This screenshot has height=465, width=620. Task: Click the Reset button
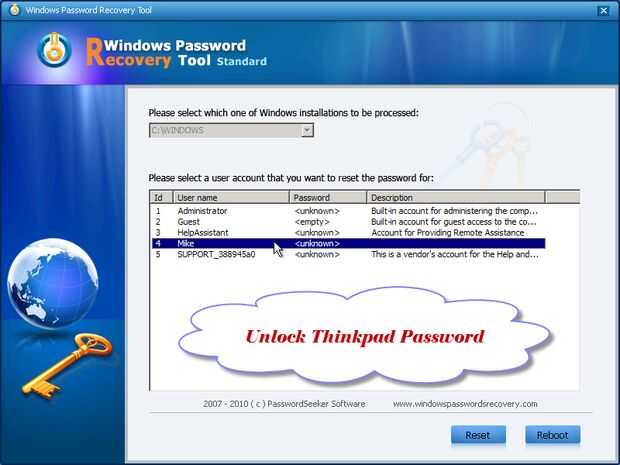[478, 435]
